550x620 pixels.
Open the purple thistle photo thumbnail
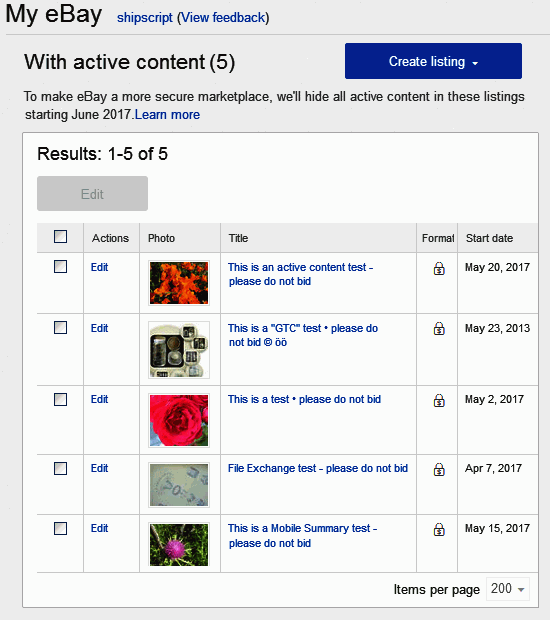(179, 544)
